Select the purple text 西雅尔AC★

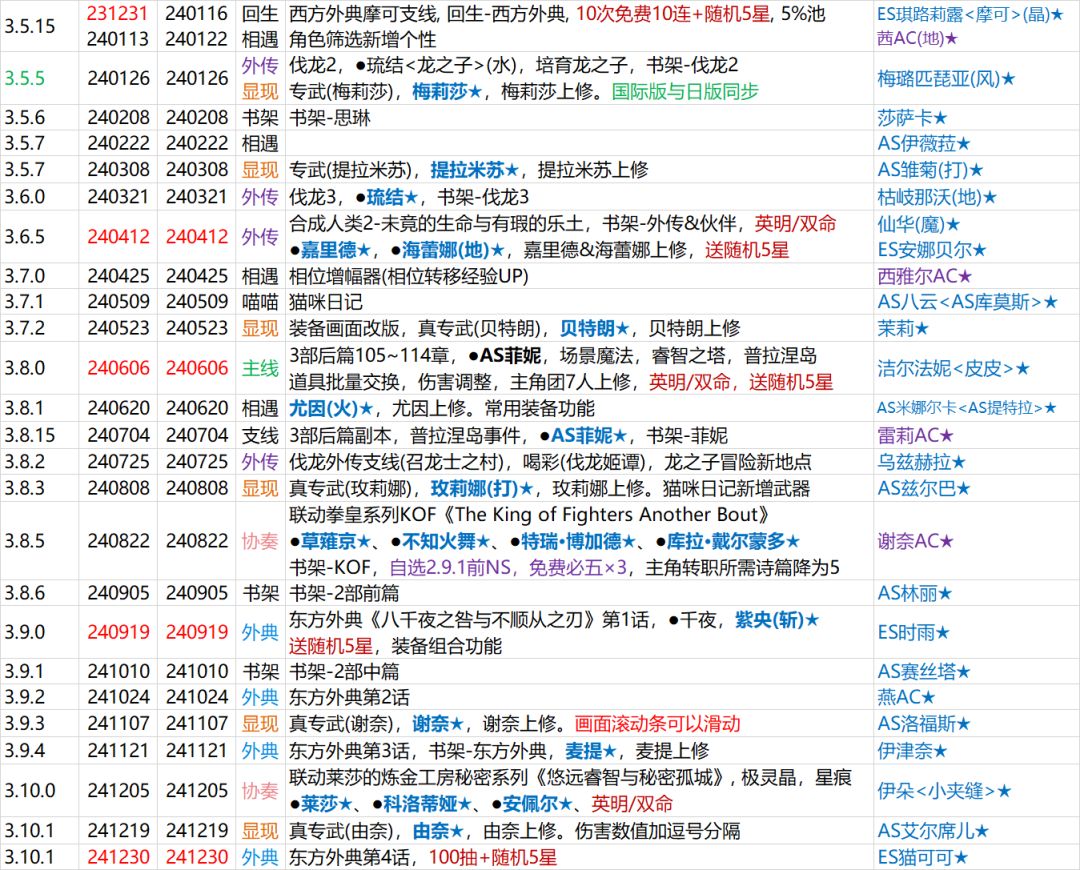click(x=925, y=276)
